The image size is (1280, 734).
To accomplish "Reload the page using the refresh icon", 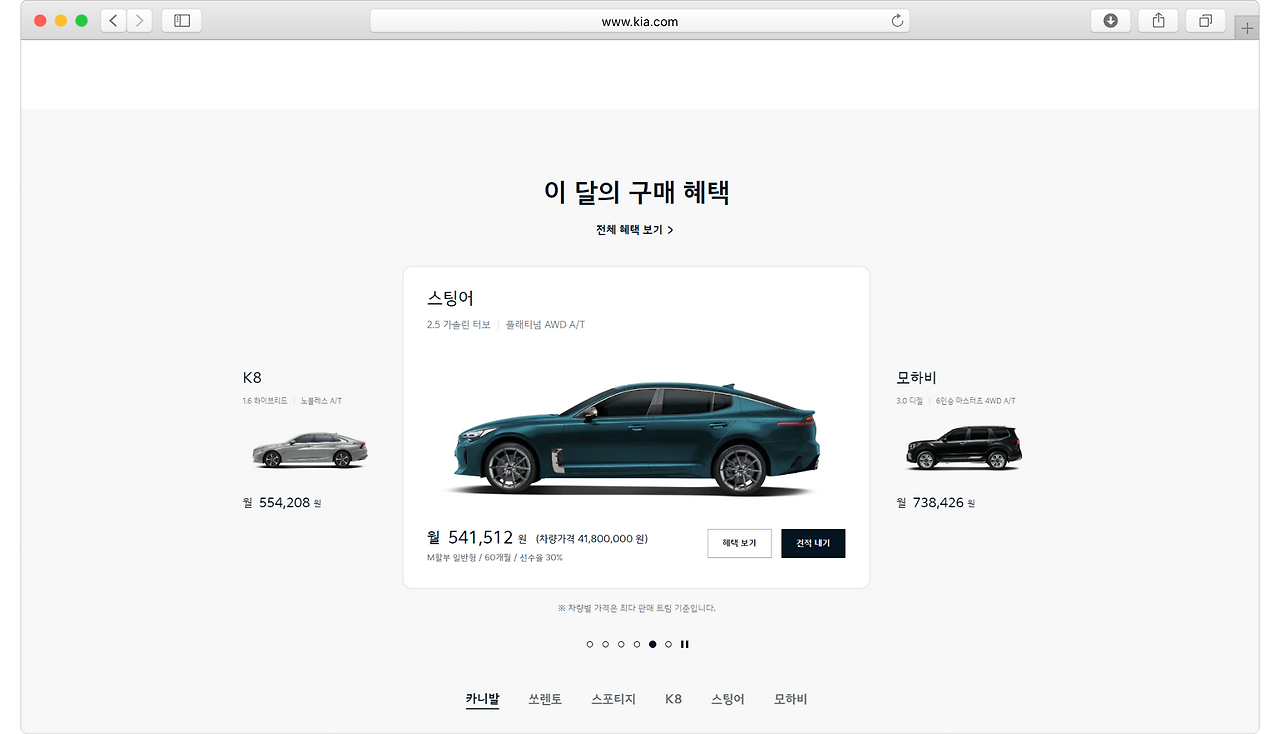I will (x=897, y=21).
